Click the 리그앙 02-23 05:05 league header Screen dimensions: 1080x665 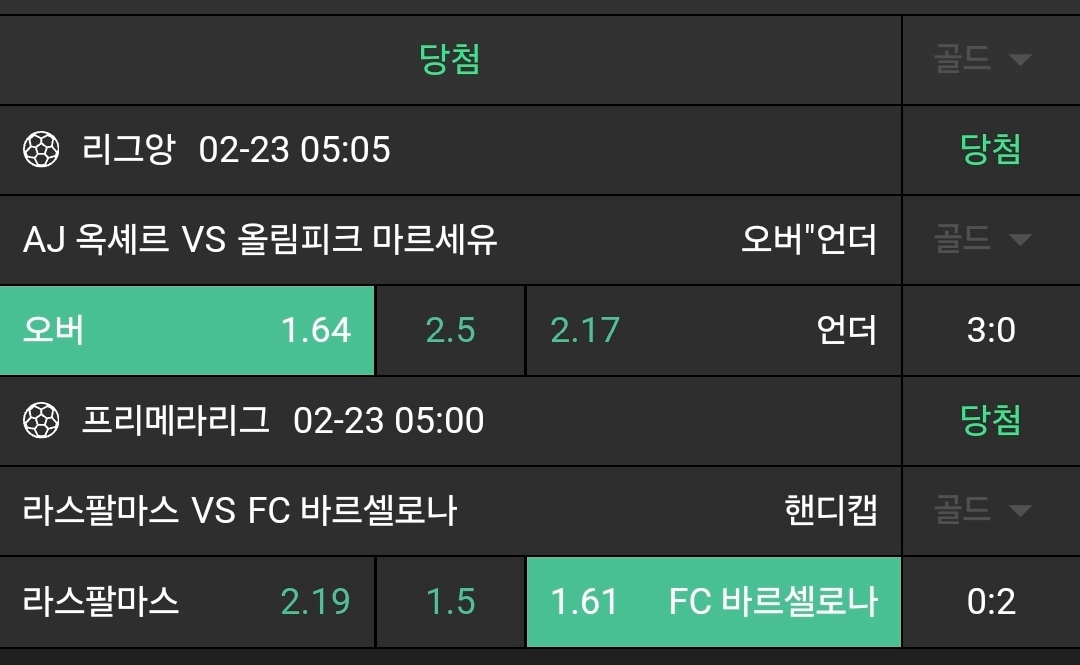coord(236,150)
